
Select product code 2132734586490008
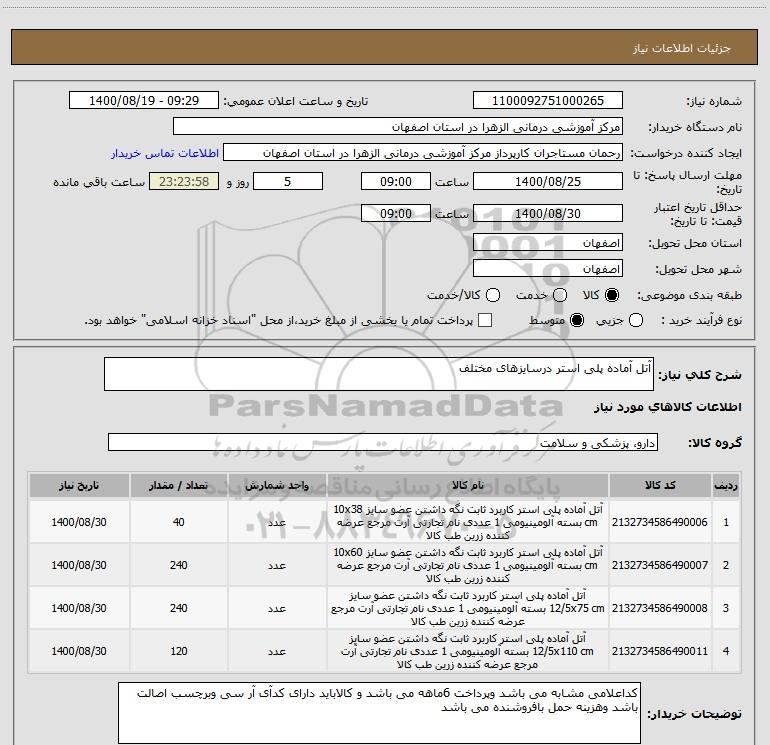tap(660, 608)
